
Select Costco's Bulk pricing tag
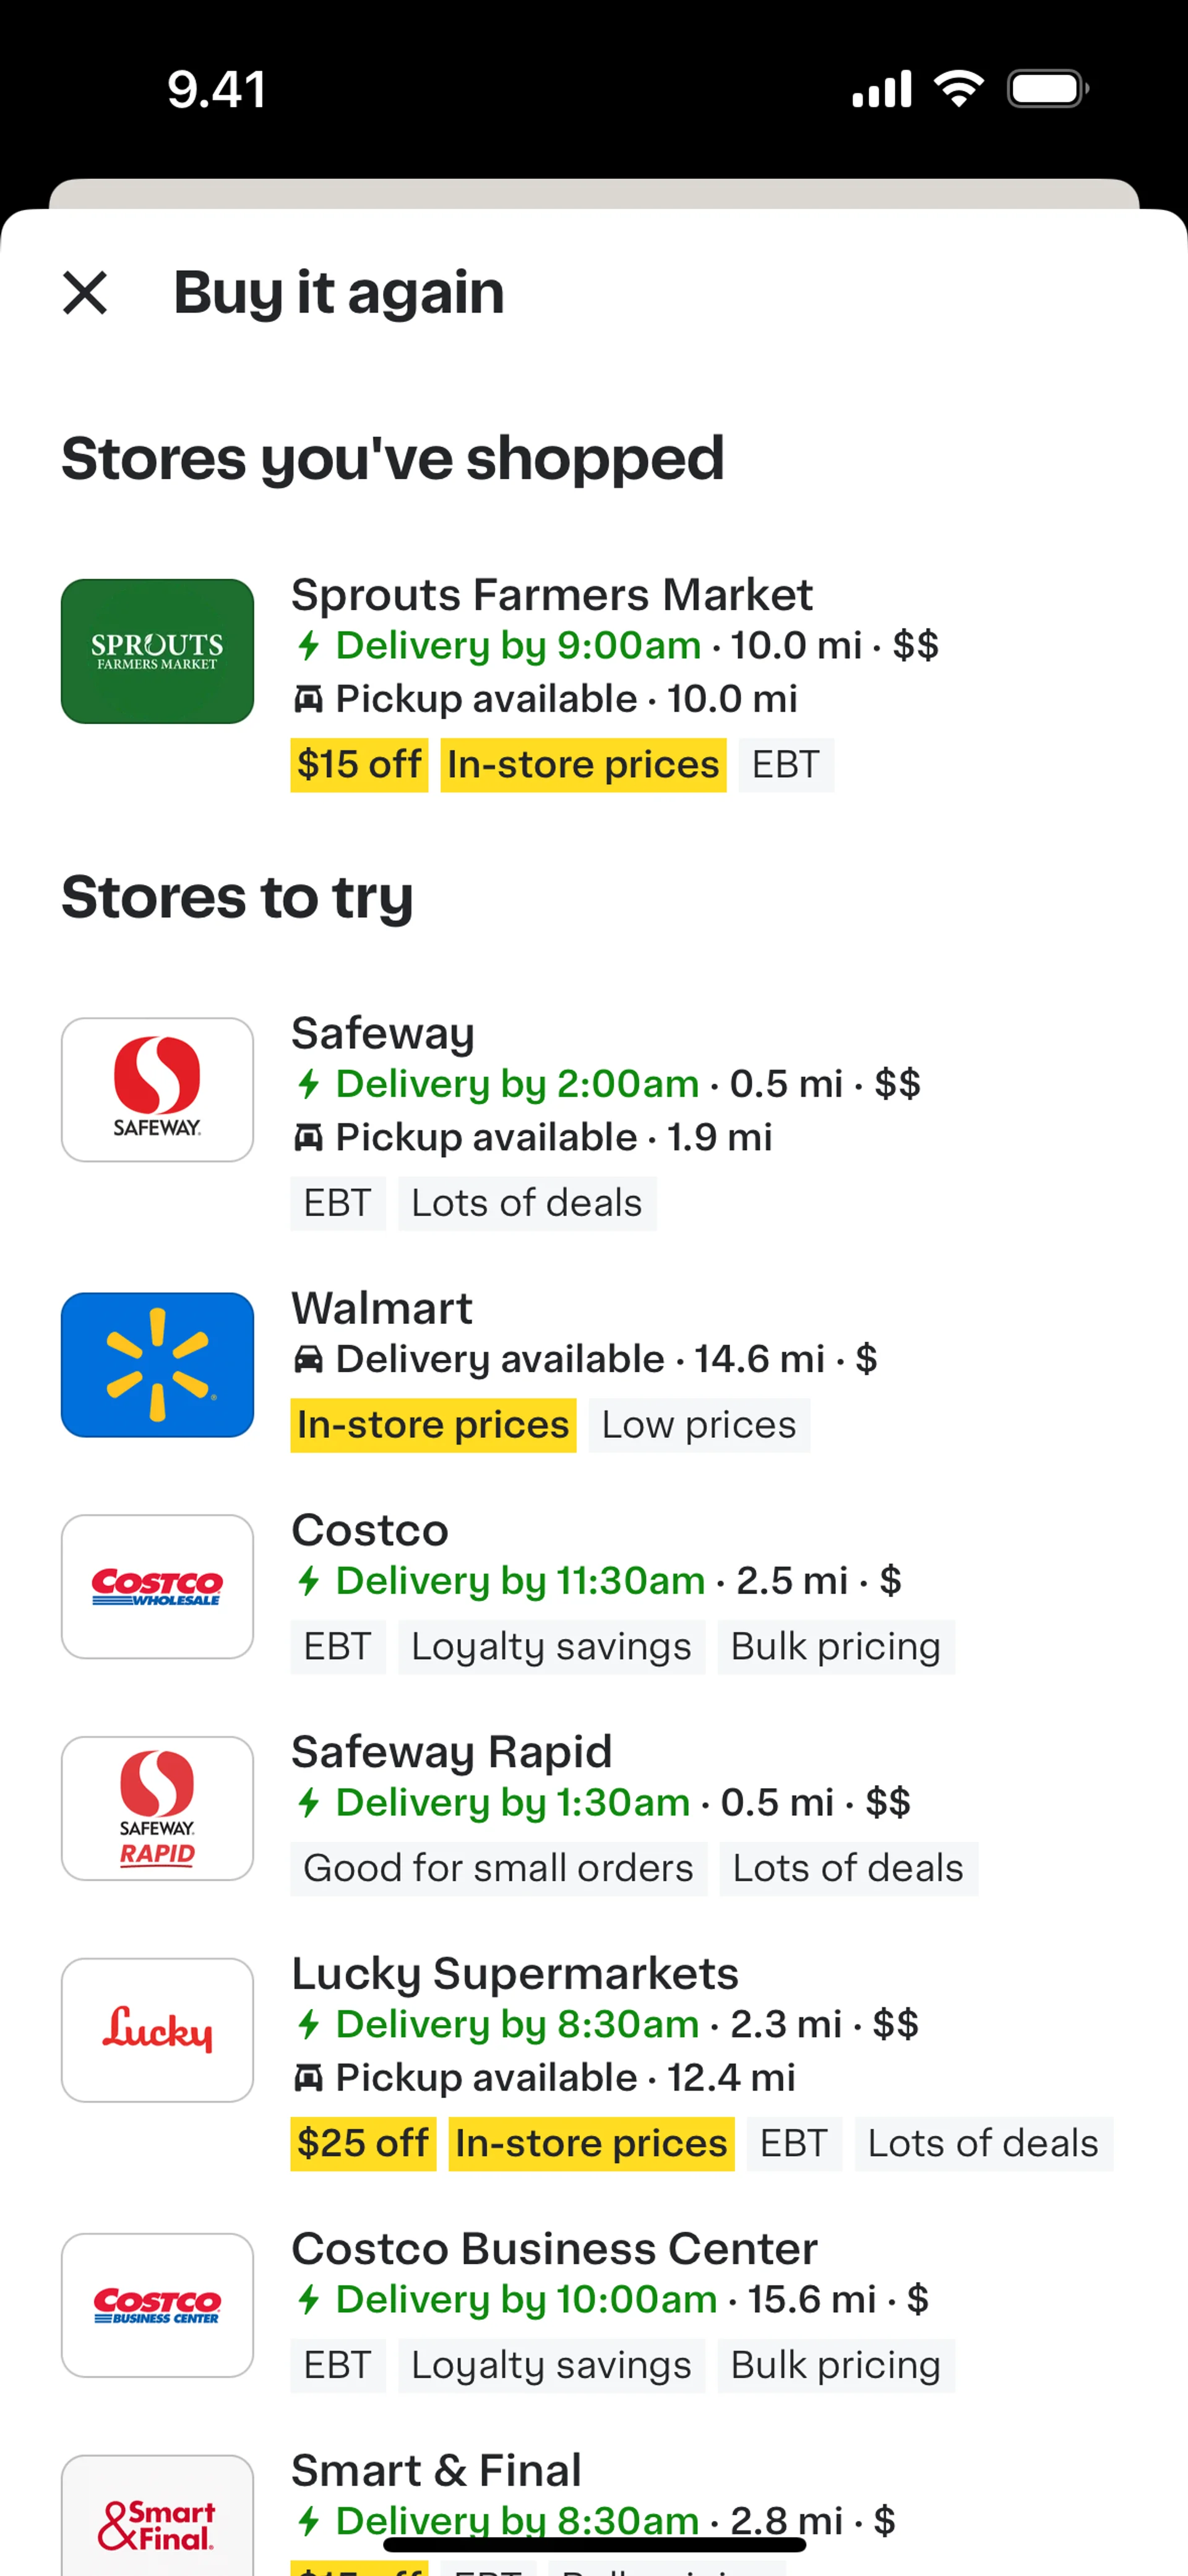coord(835,1647)
